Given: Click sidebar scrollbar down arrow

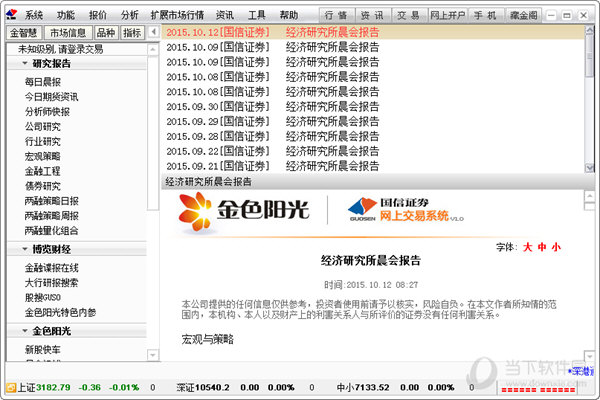Looking at the screenshot, I should (153, 355).
